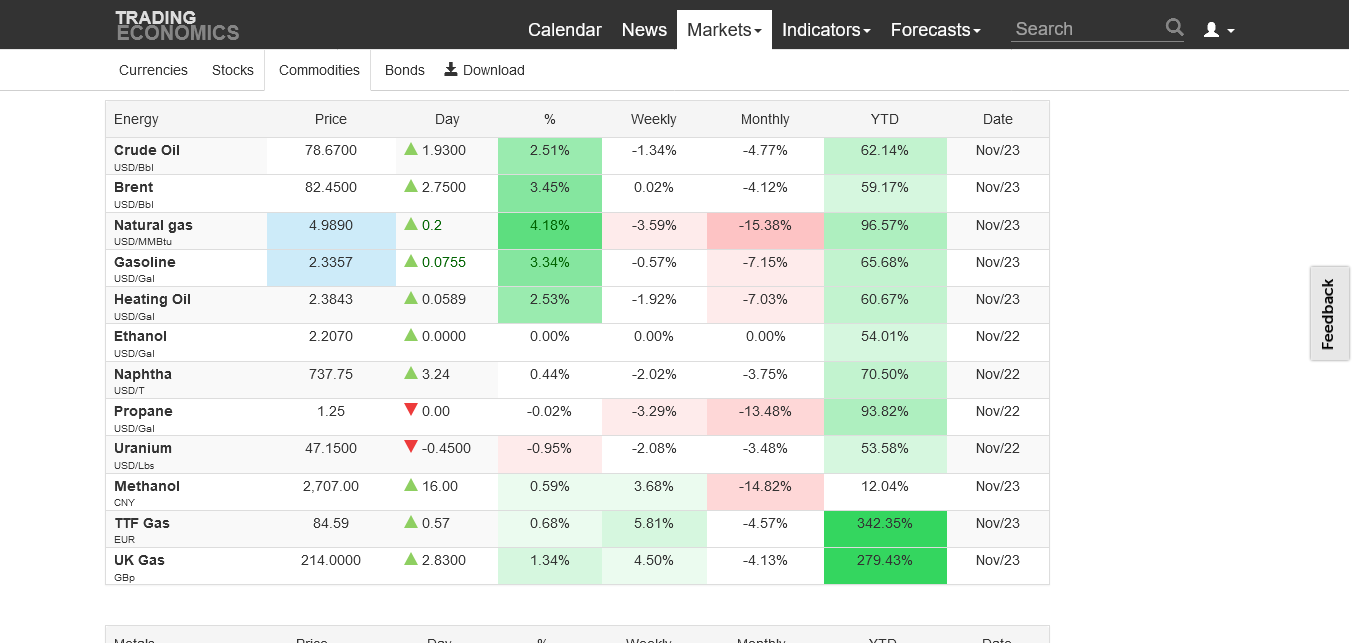Expand the Indicators dropdown menu

click(825, 30)
